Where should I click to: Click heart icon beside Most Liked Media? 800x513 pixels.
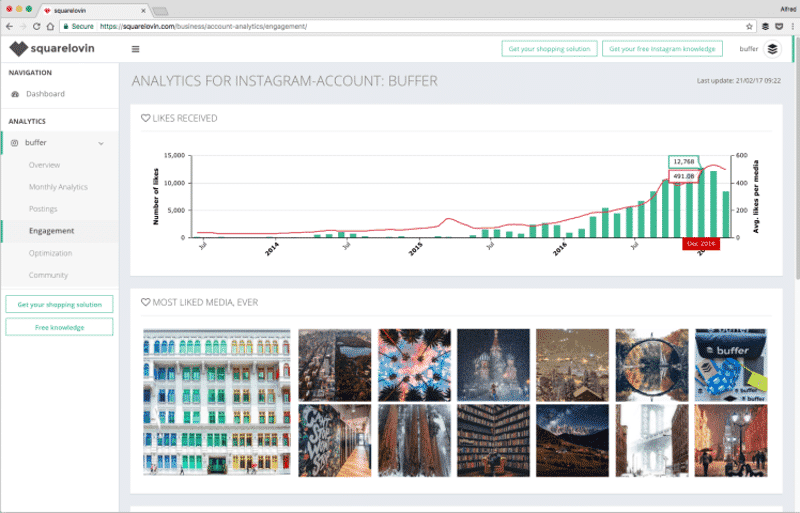click(145, 302)
